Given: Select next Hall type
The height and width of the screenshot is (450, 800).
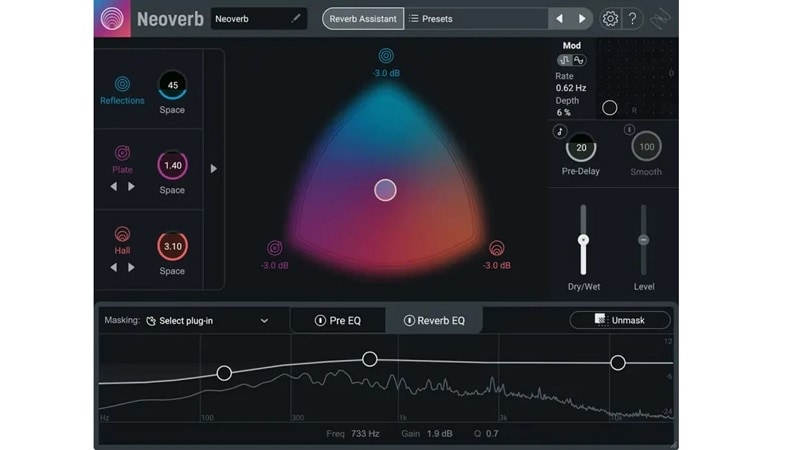Looking at the screenshot, I should 131,267.
